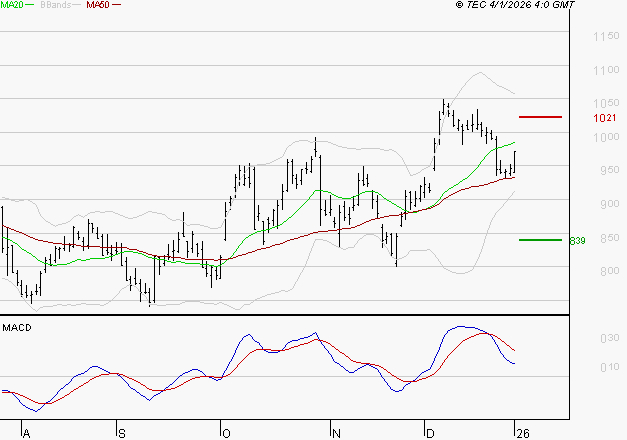
Task: Select the MA60 legend label
Action: 98,5
